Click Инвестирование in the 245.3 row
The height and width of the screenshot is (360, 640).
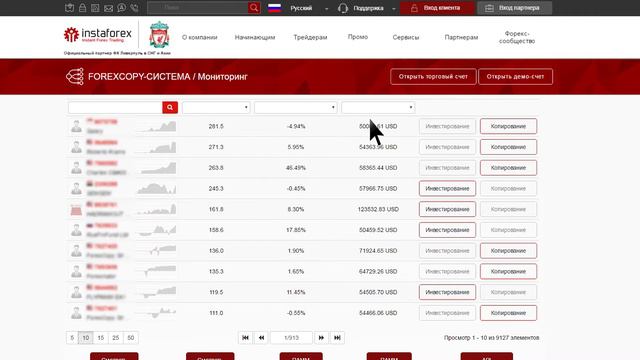pos(447,189)
